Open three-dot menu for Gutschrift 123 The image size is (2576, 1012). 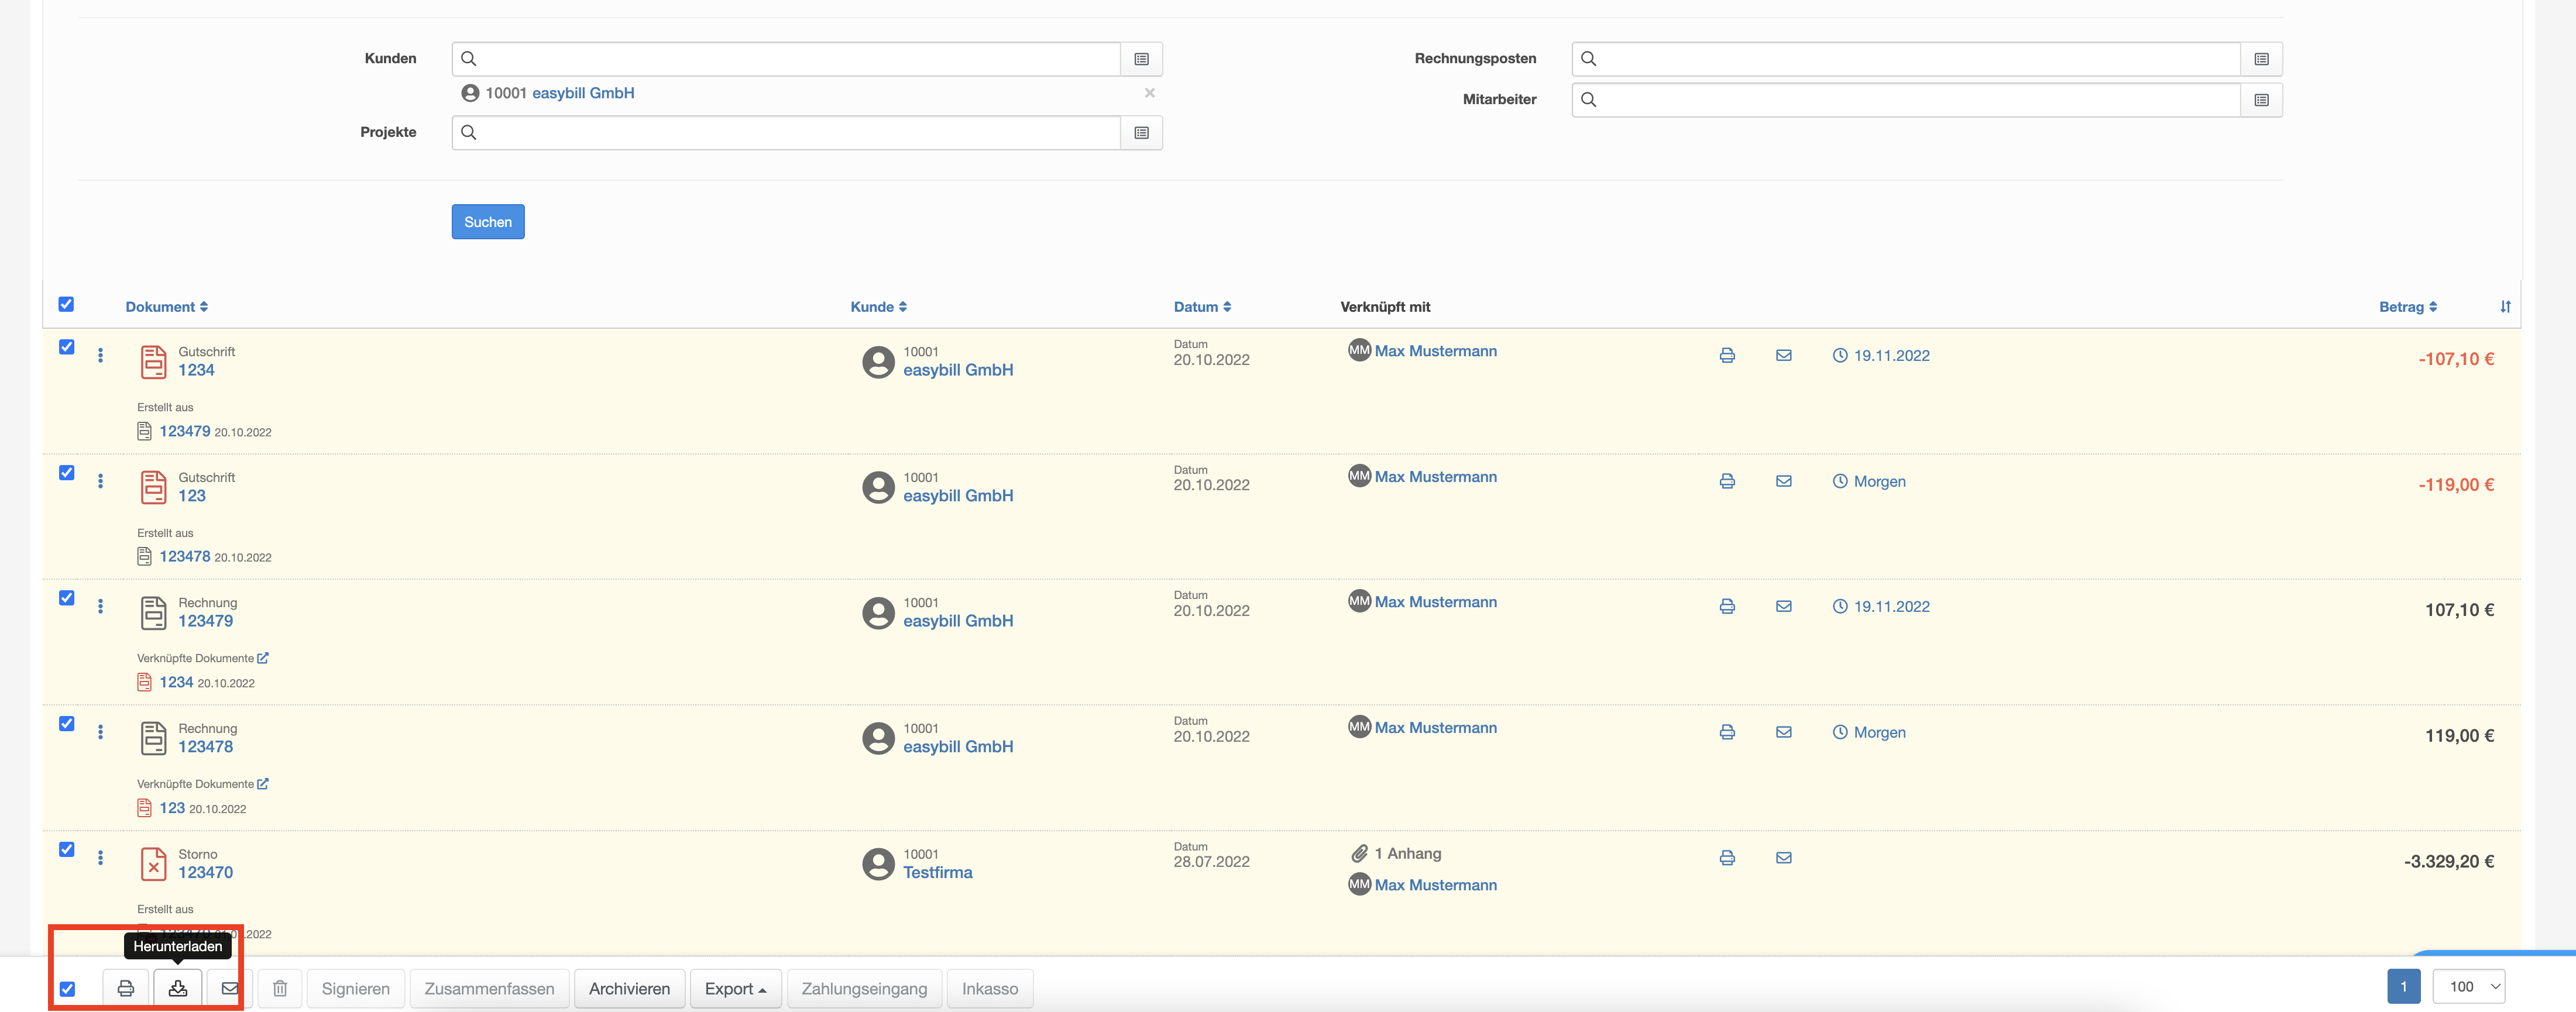tap(100, 481)
